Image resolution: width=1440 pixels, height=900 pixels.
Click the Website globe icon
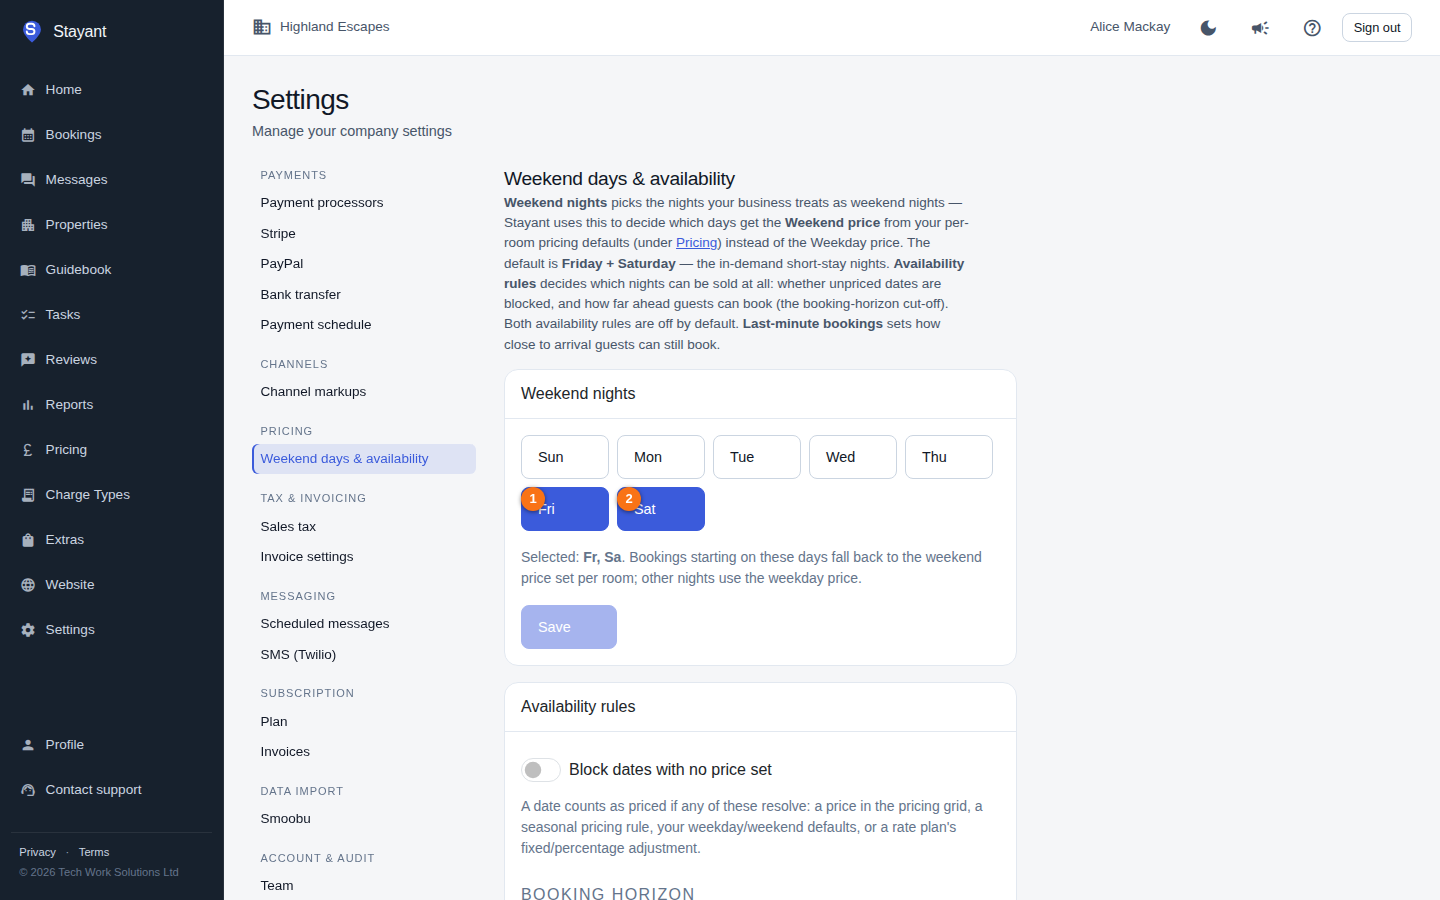[28, 585]
